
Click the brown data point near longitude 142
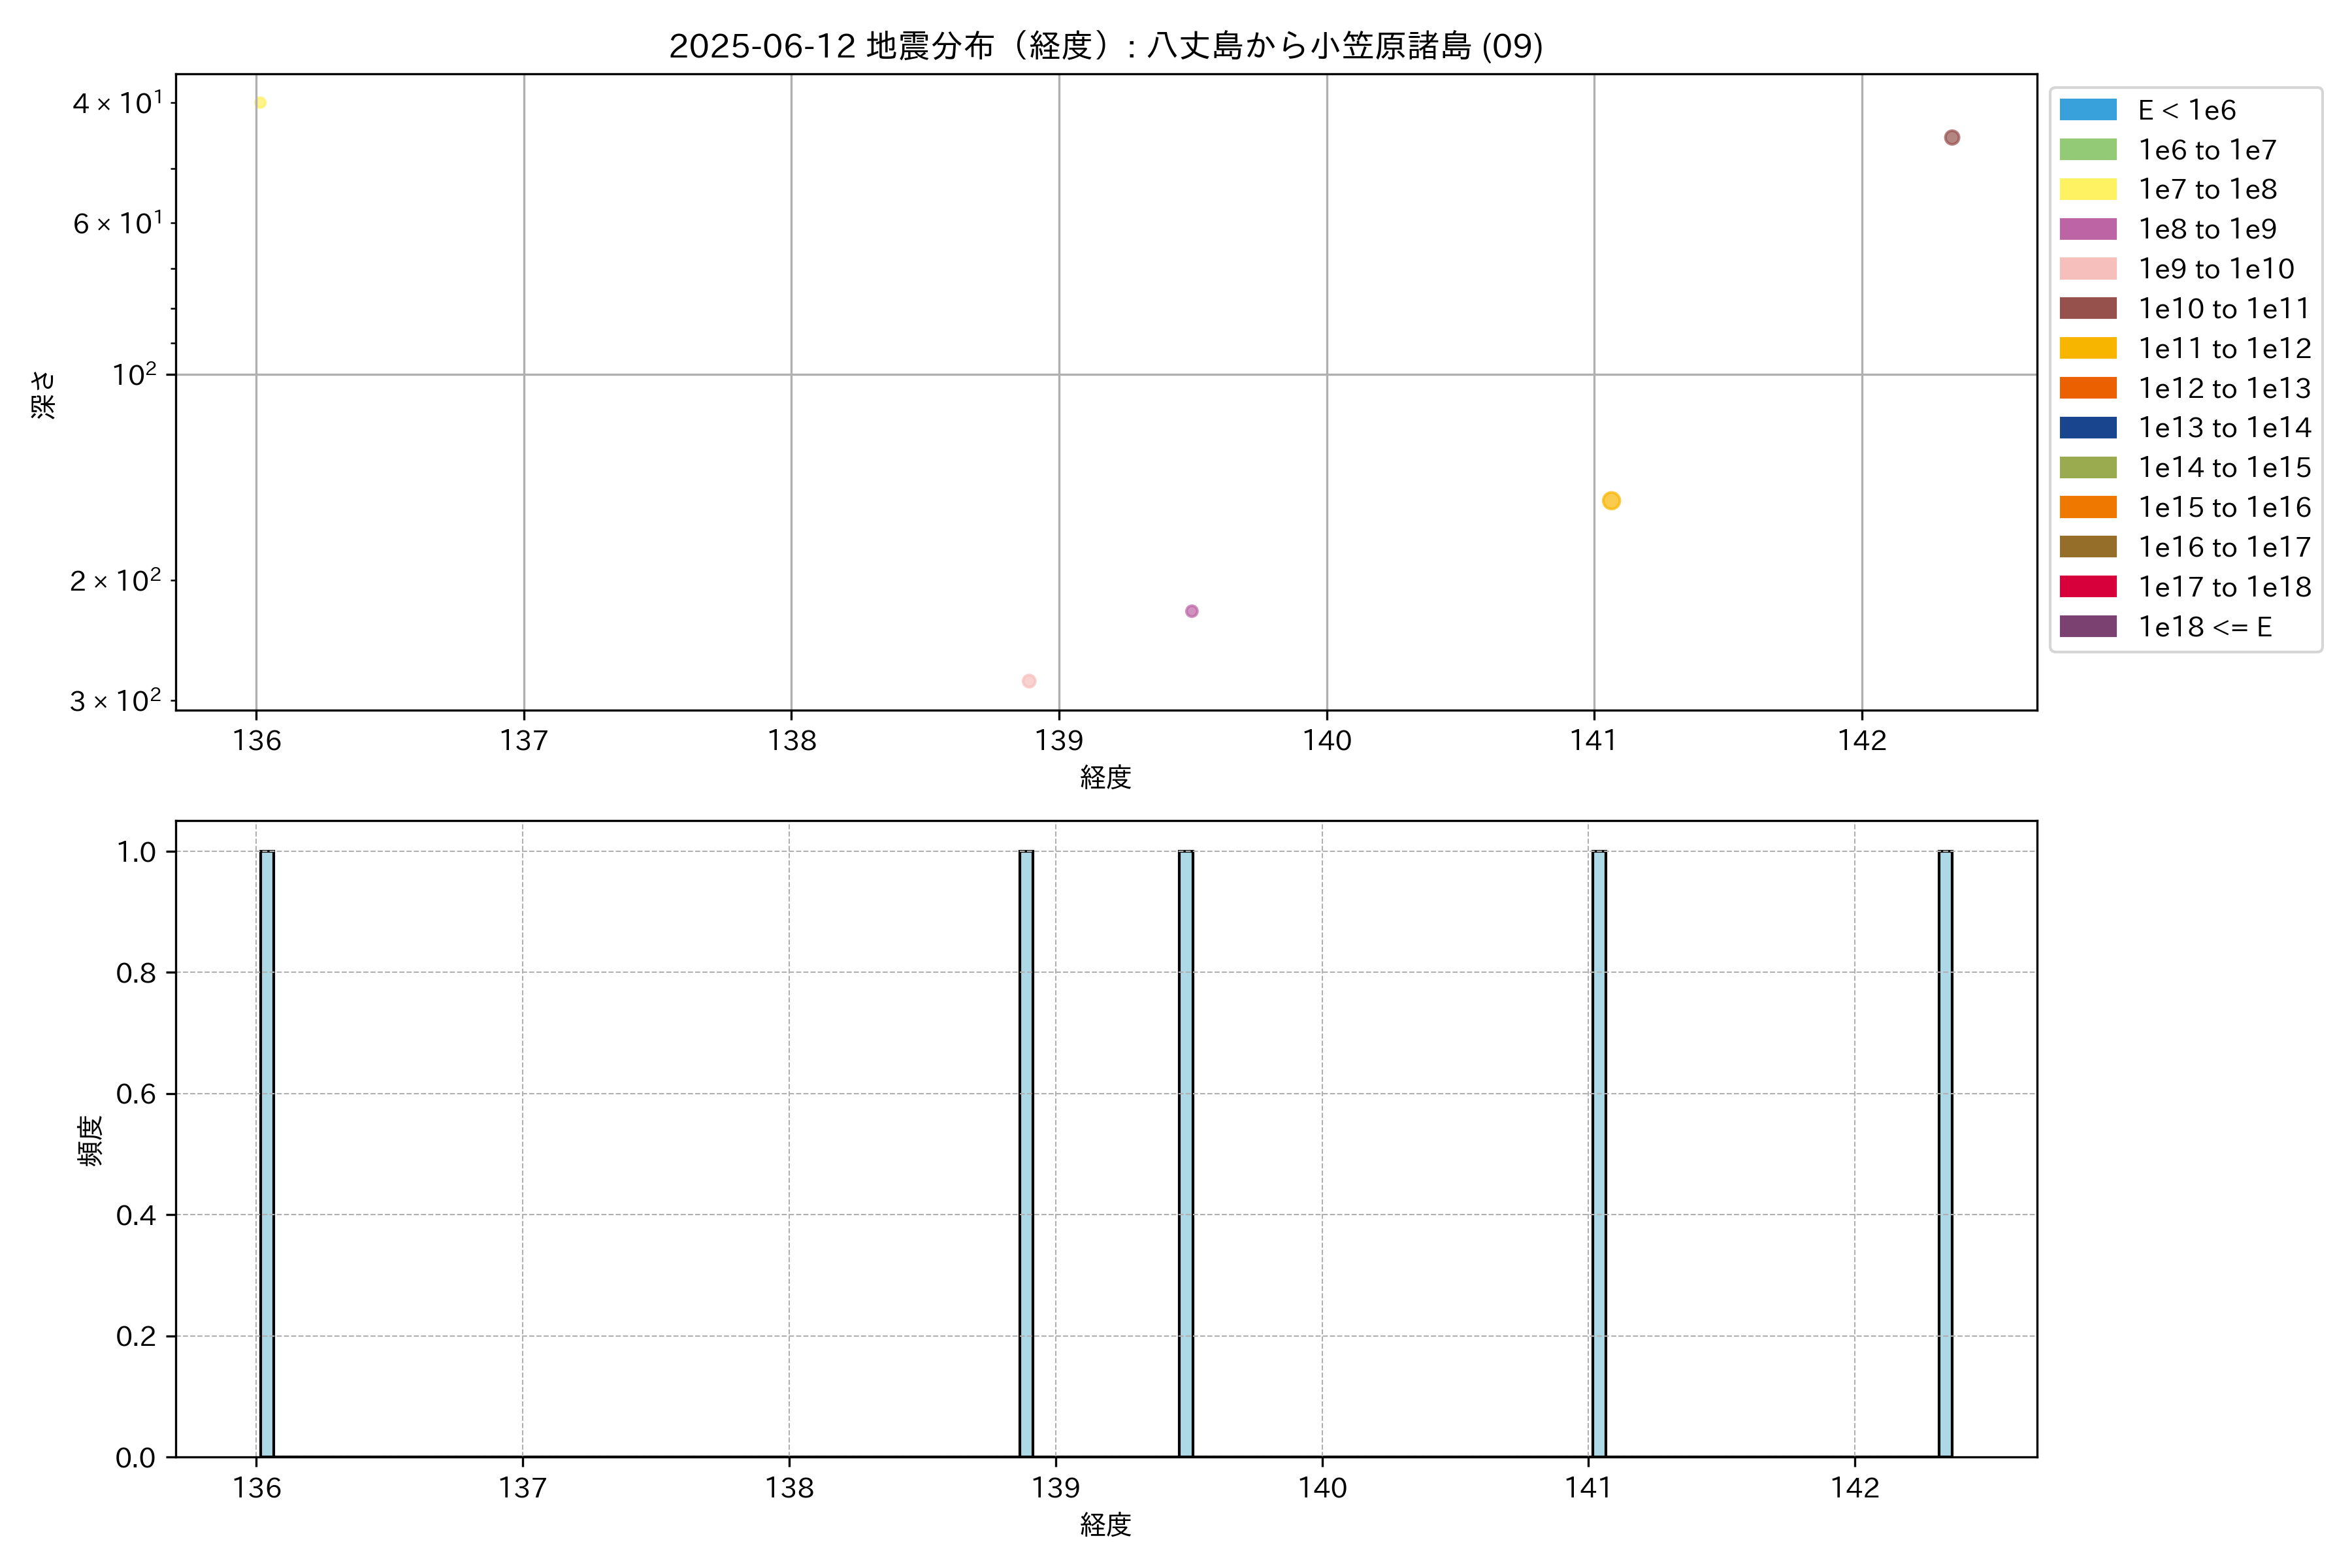coord(1951,138)
